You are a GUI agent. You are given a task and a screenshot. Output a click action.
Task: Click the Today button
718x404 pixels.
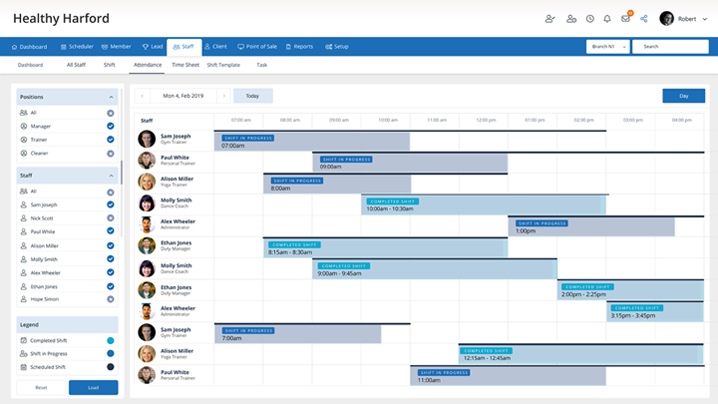[253, 96]
